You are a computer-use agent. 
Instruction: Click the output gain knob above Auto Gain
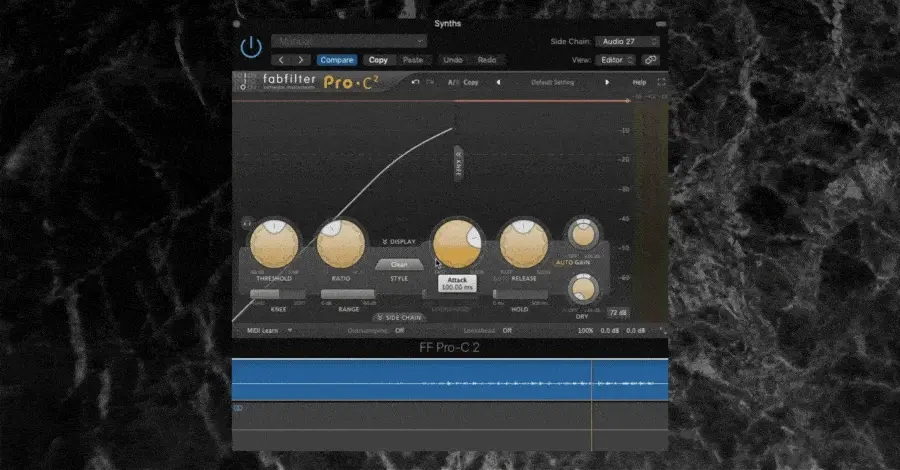click(x=583, y=235)
